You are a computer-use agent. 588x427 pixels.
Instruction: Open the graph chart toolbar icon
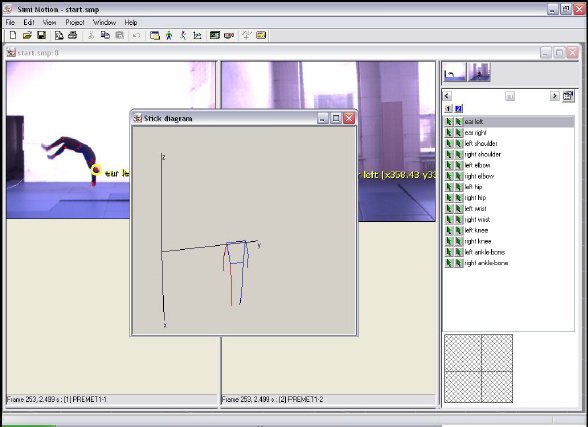[x=197, y=35]
